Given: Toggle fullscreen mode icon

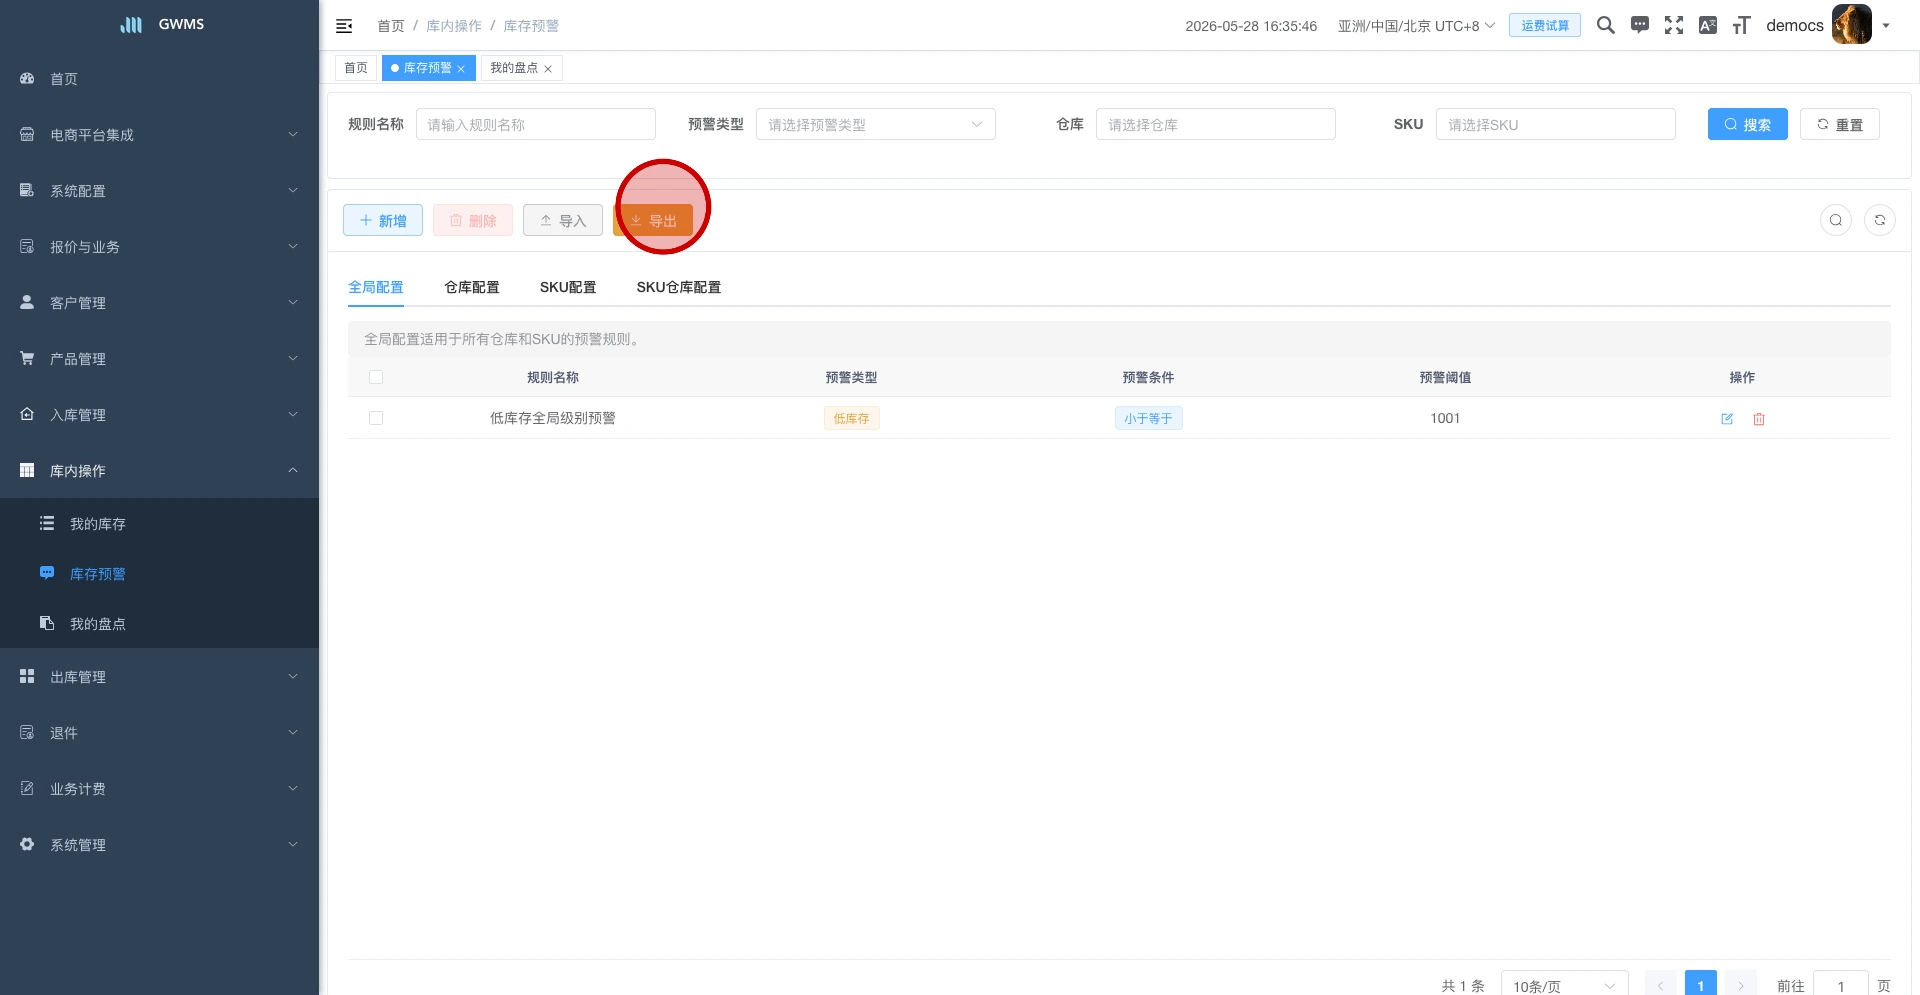Looking at the screenshot, I should [1673, 25].
